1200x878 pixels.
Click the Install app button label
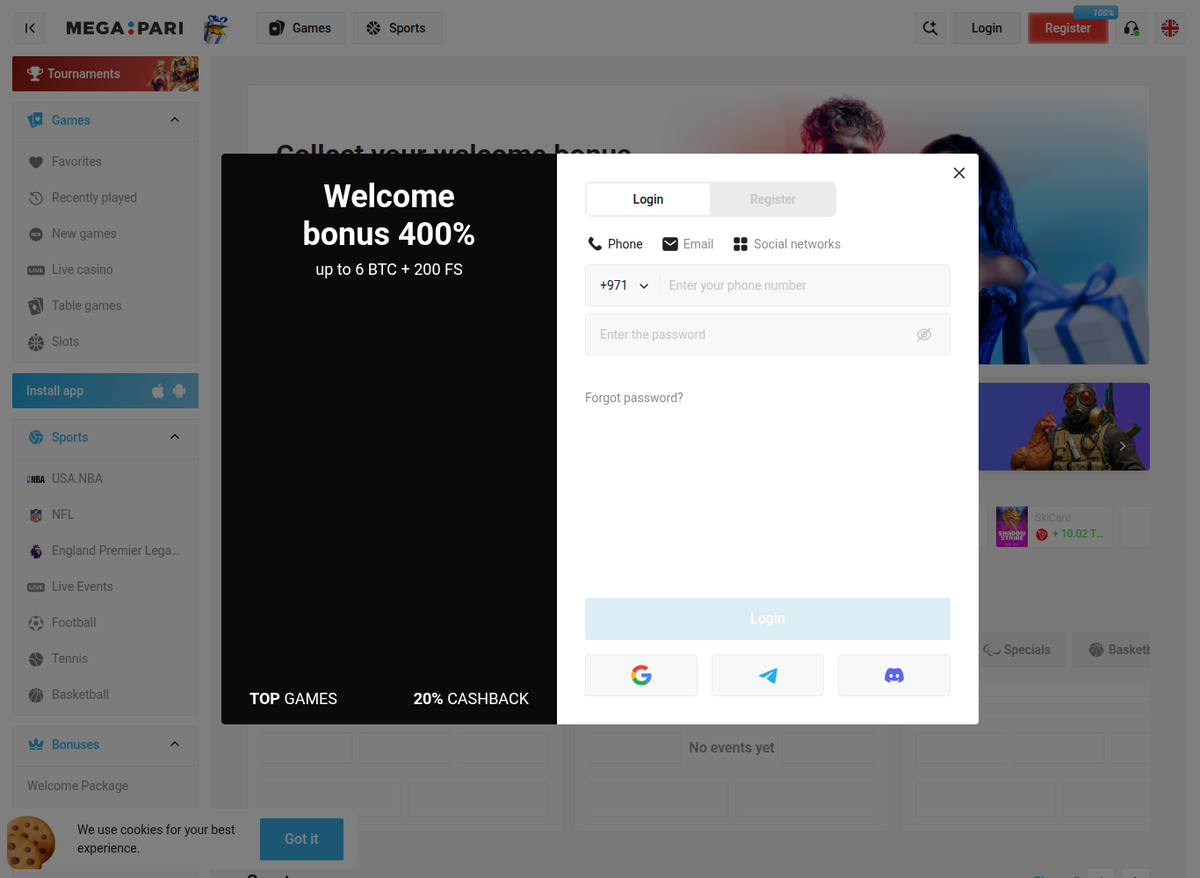(55, 391)
